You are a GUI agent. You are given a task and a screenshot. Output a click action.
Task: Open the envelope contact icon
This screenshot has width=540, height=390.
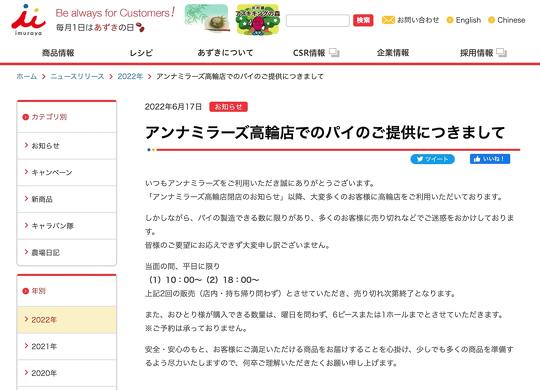click(388, 20)
